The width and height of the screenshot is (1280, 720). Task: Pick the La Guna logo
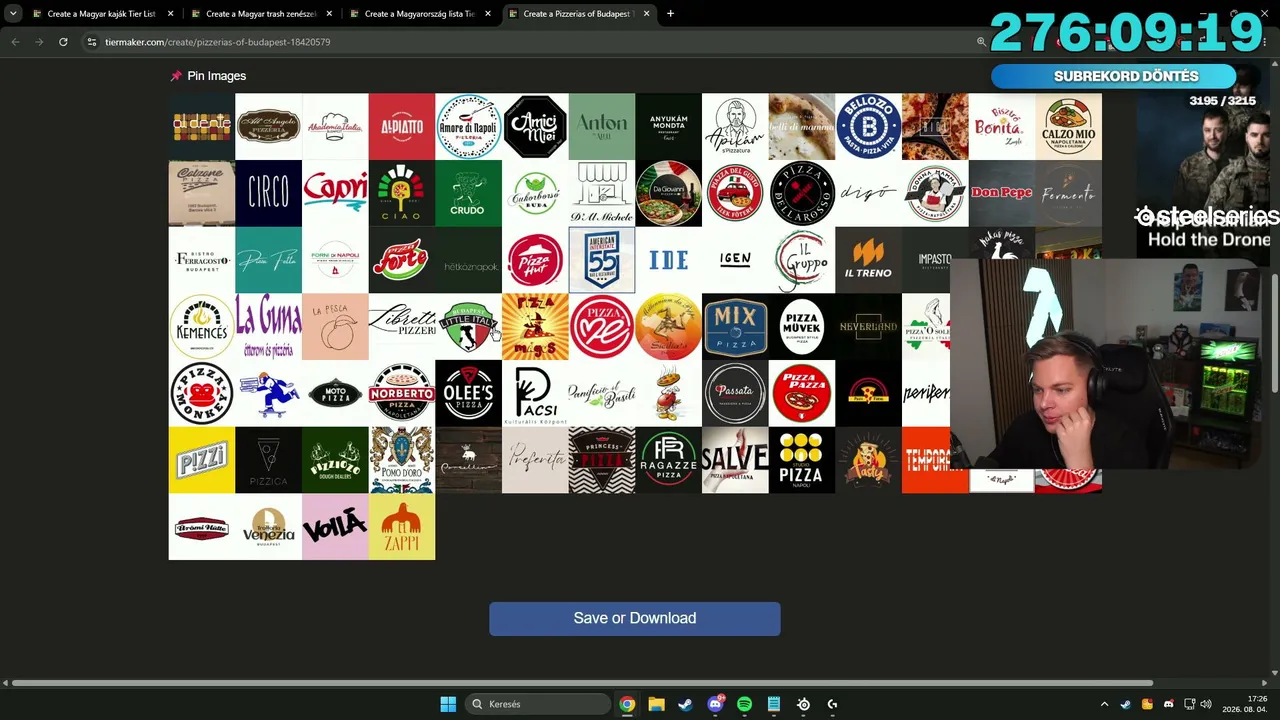(268, 327)
